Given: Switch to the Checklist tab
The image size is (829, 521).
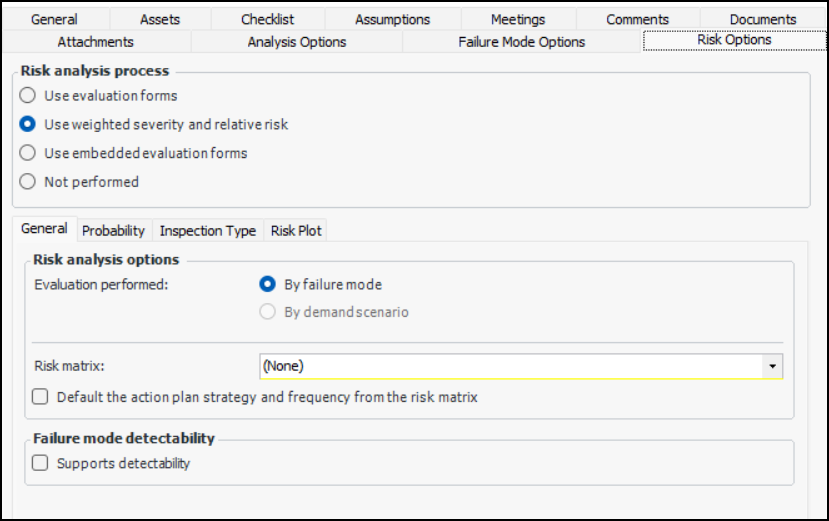Looking at the screenshot, I should tap(267, 19).
